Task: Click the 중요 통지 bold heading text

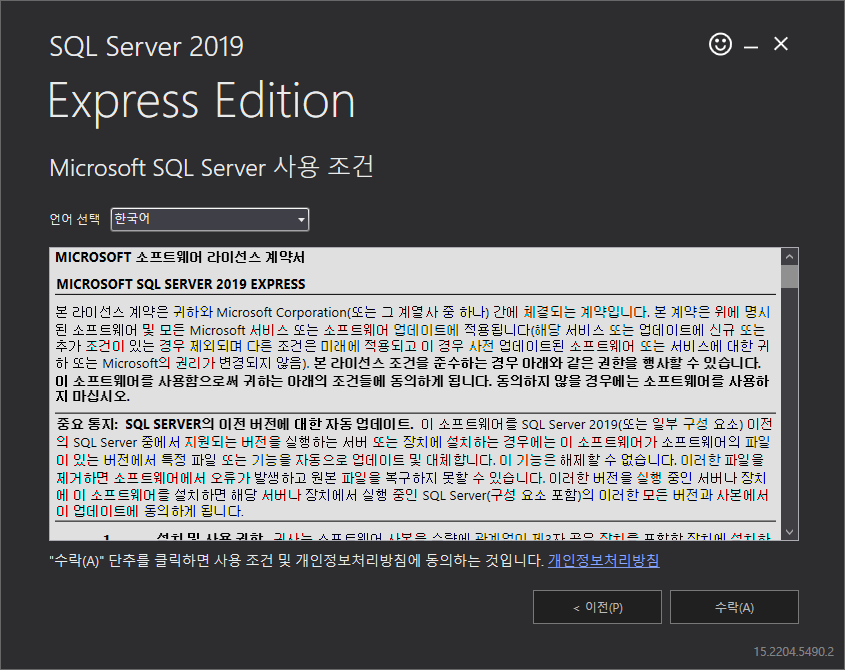Action: [x=235, y=424]
